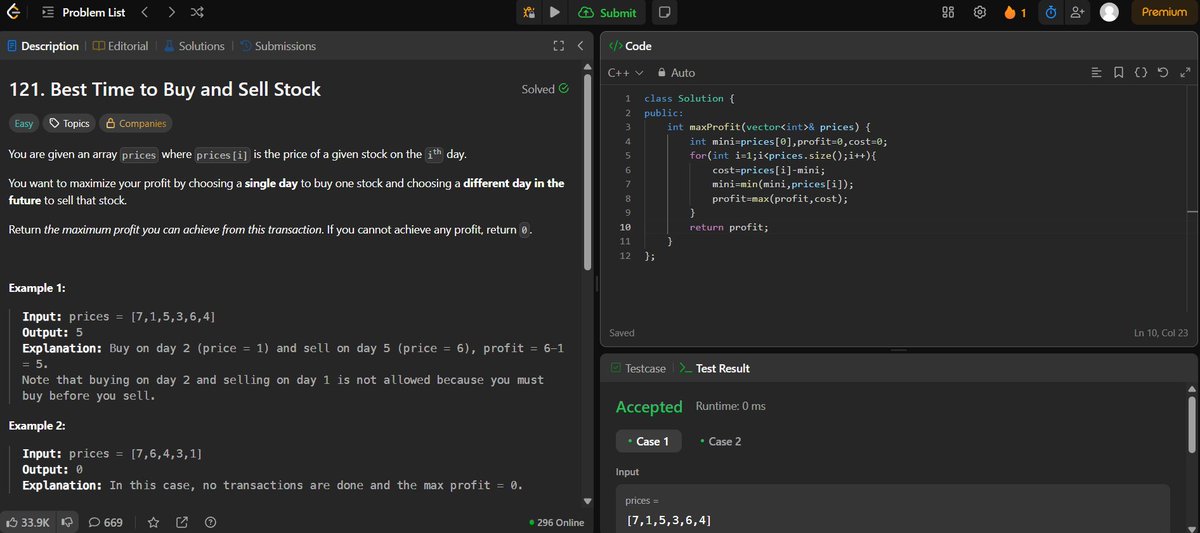Click the curly braces snippet icon
This screenshot has height=533, width=1200.
pos(1141,73)
